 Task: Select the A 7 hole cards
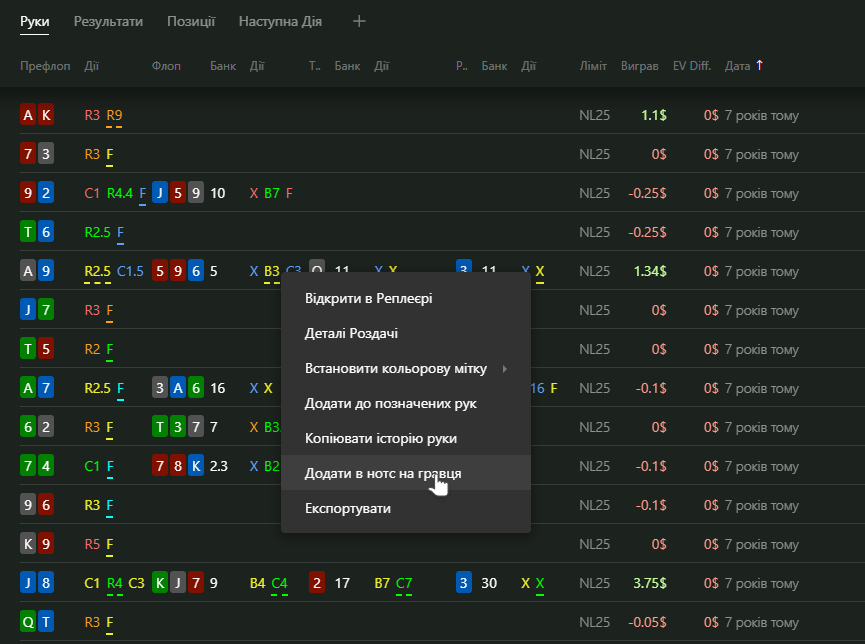click(x=37, y=388)
